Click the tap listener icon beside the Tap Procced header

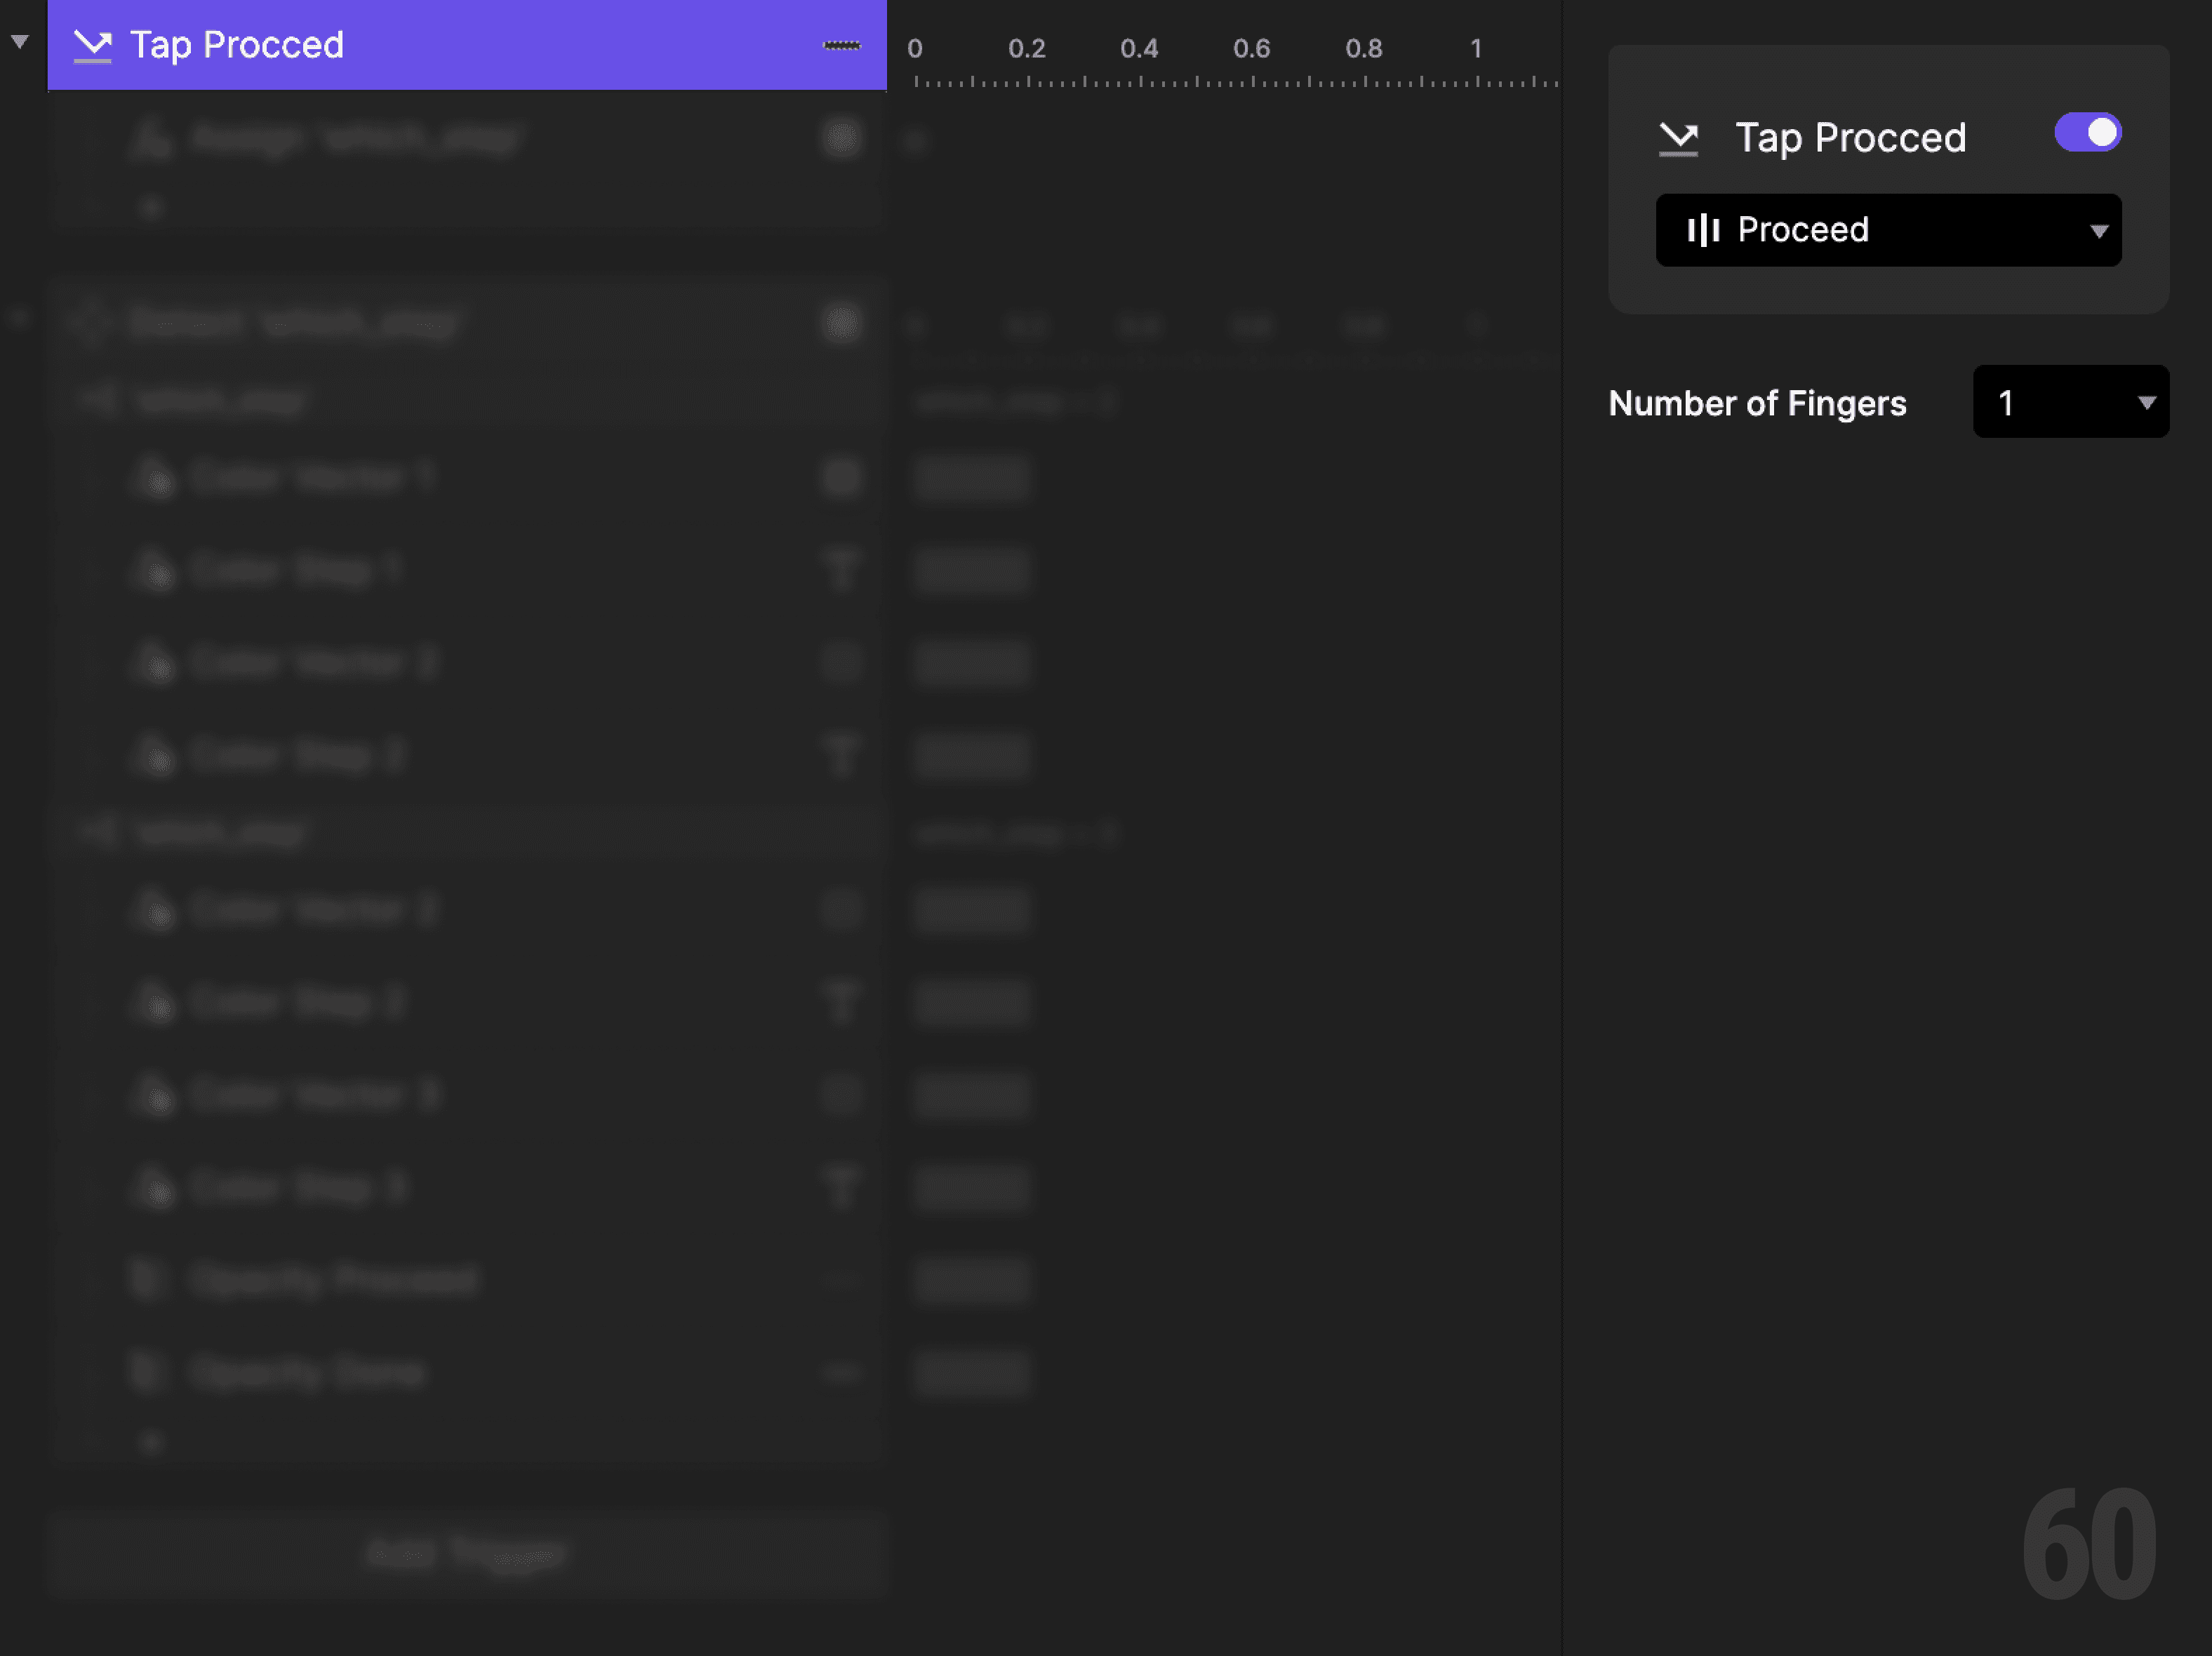[91, 44]
